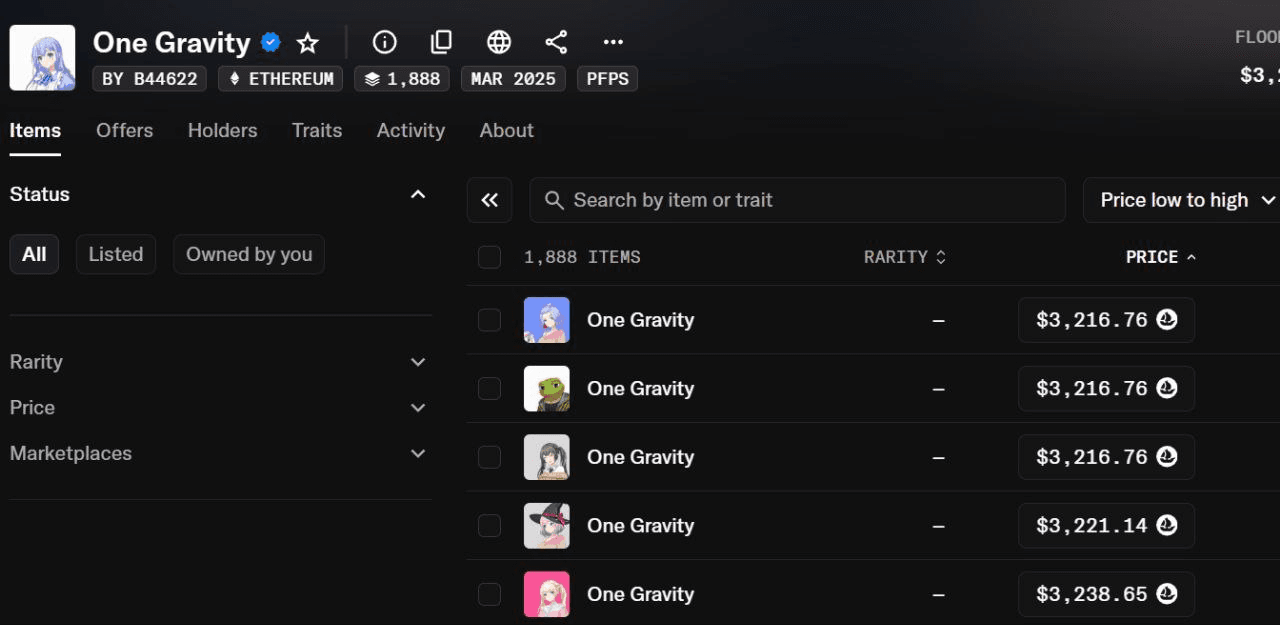
Task: Click the marketplace logo beside the $3,238.65 price
Action: point(1167,594)
